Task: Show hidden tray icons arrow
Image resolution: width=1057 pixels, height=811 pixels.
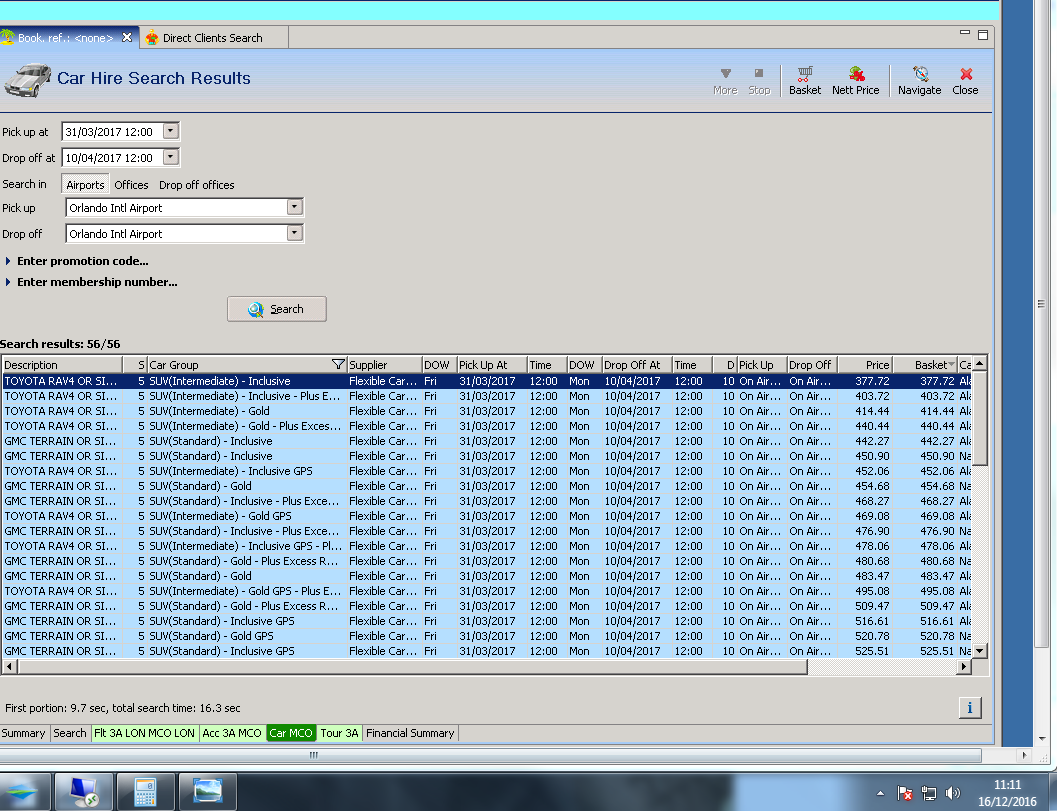Action: pos(880,793)
